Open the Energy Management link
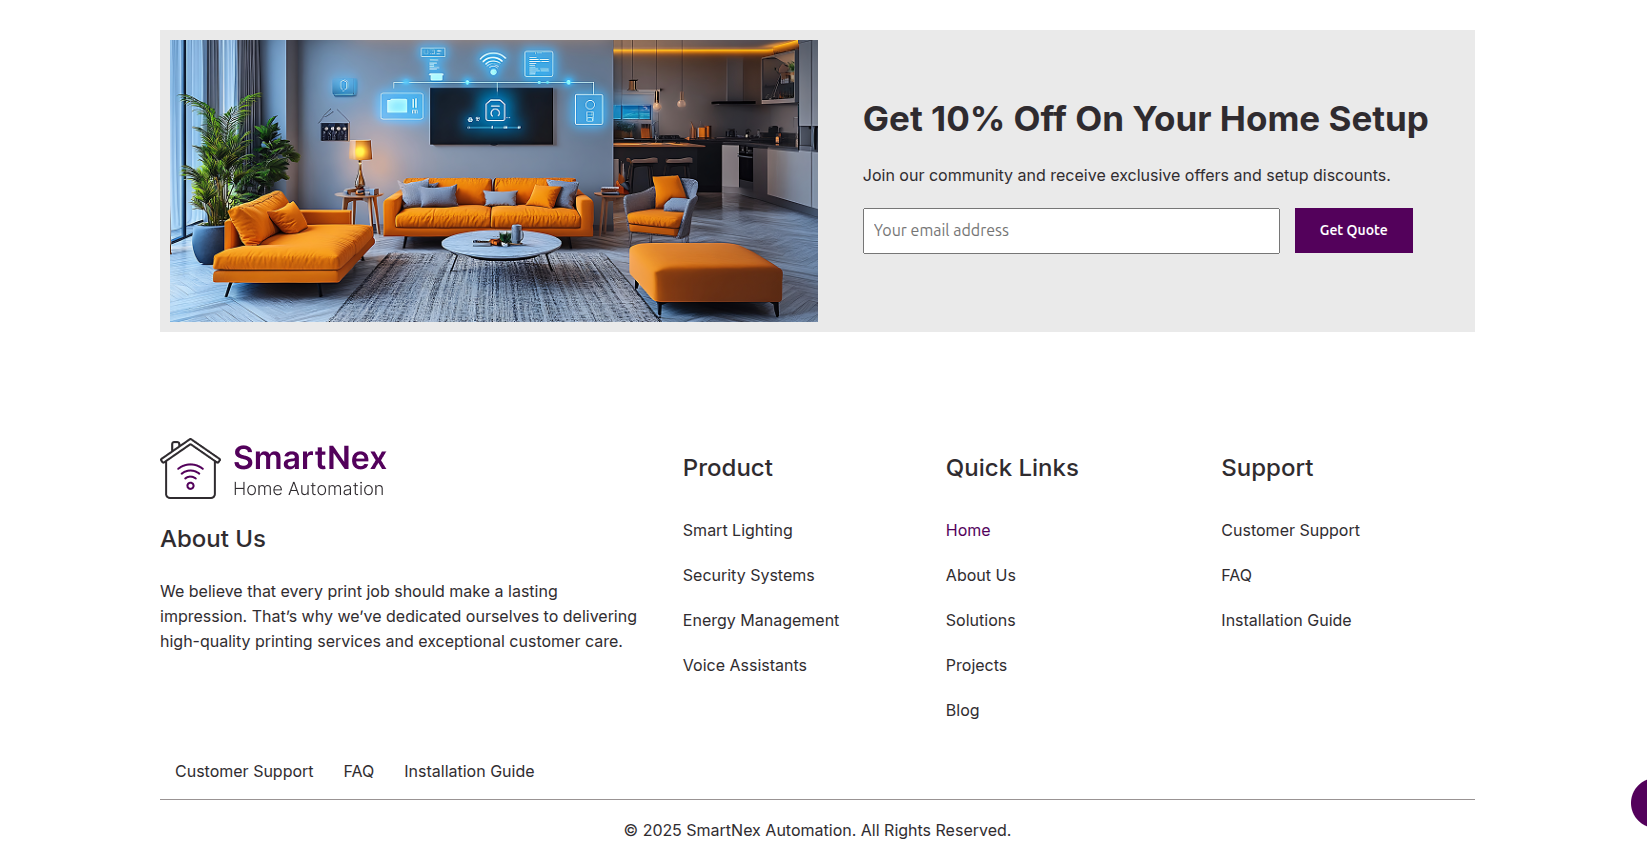 pos(760,621)
